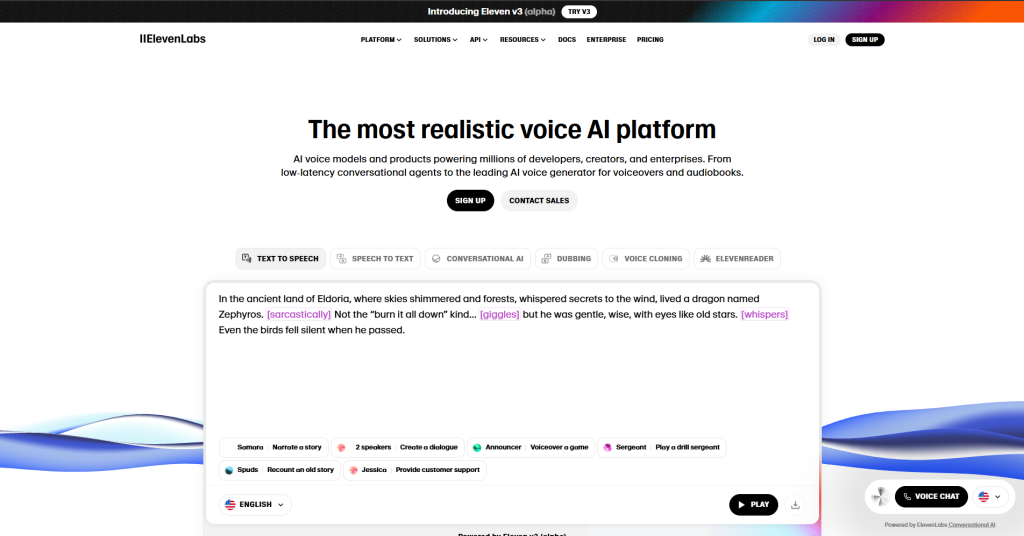1024x536 pixels.
Task: Switch to the Conversational AI tab
Action: [x=478, y=259]
